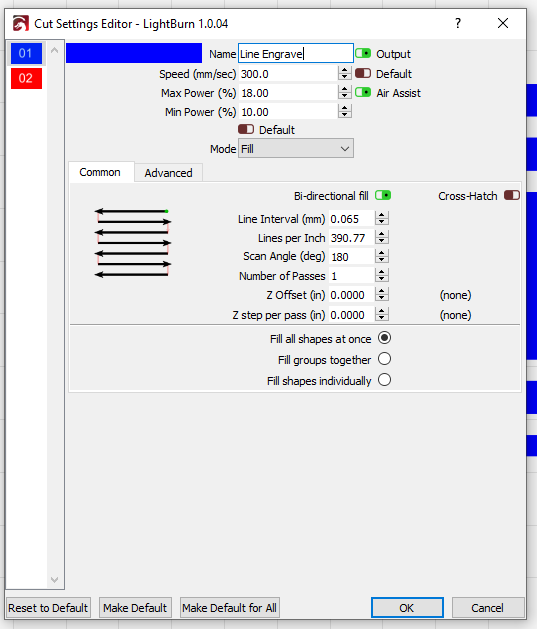Choose Fill shapes individually radio button
The width and height of the screenshot is (537, 629).
coord(384,380)
